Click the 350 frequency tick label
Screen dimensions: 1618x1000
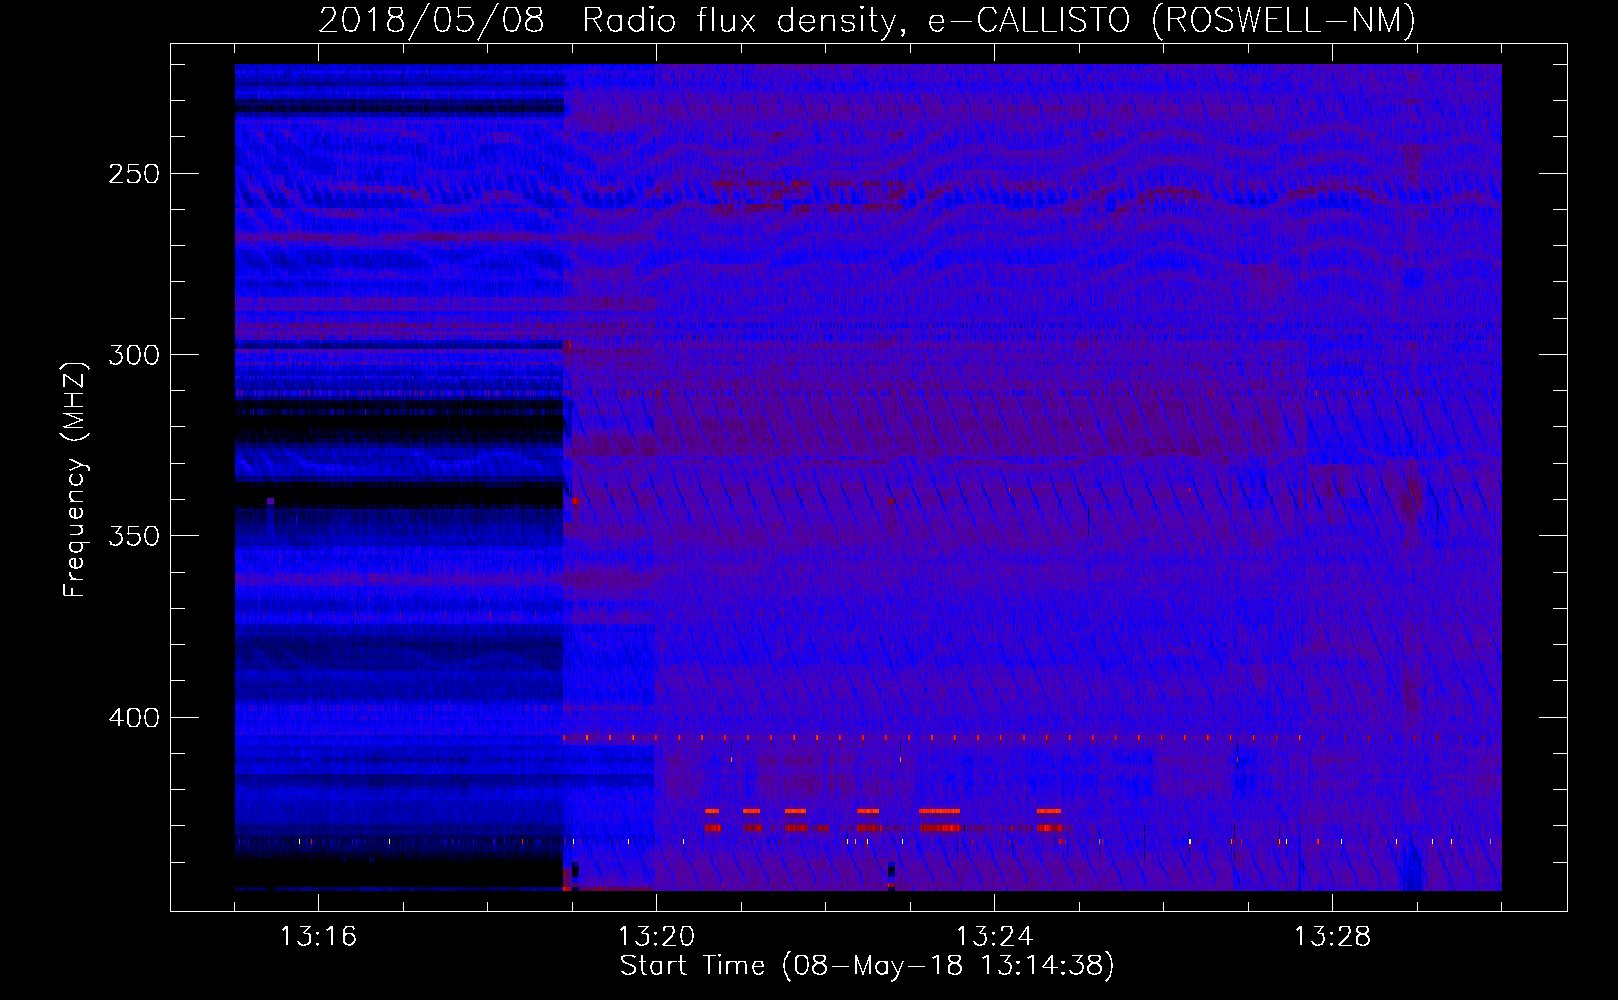pyautogui.click(x=135, y=536)
